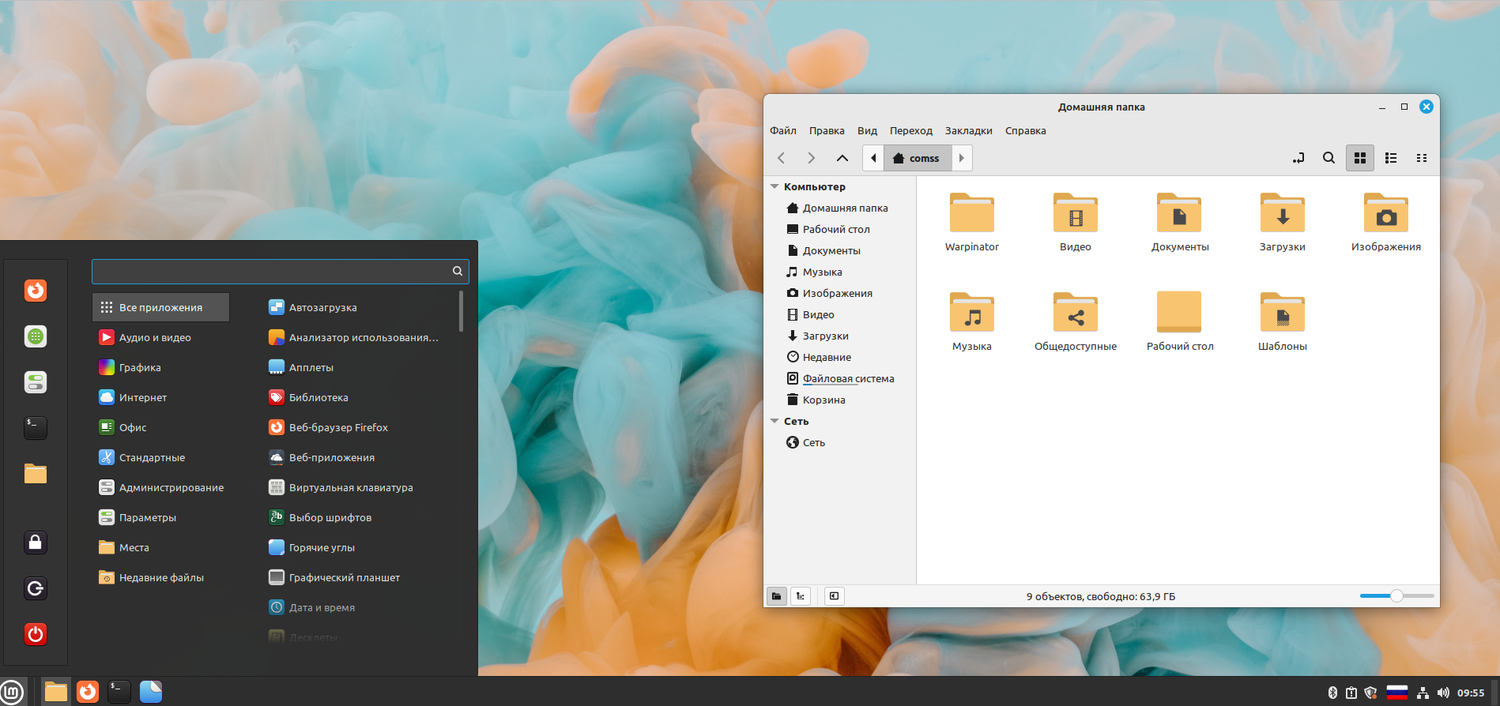Click logout button in menu
1500x706 pixels.
click(36, 588)
